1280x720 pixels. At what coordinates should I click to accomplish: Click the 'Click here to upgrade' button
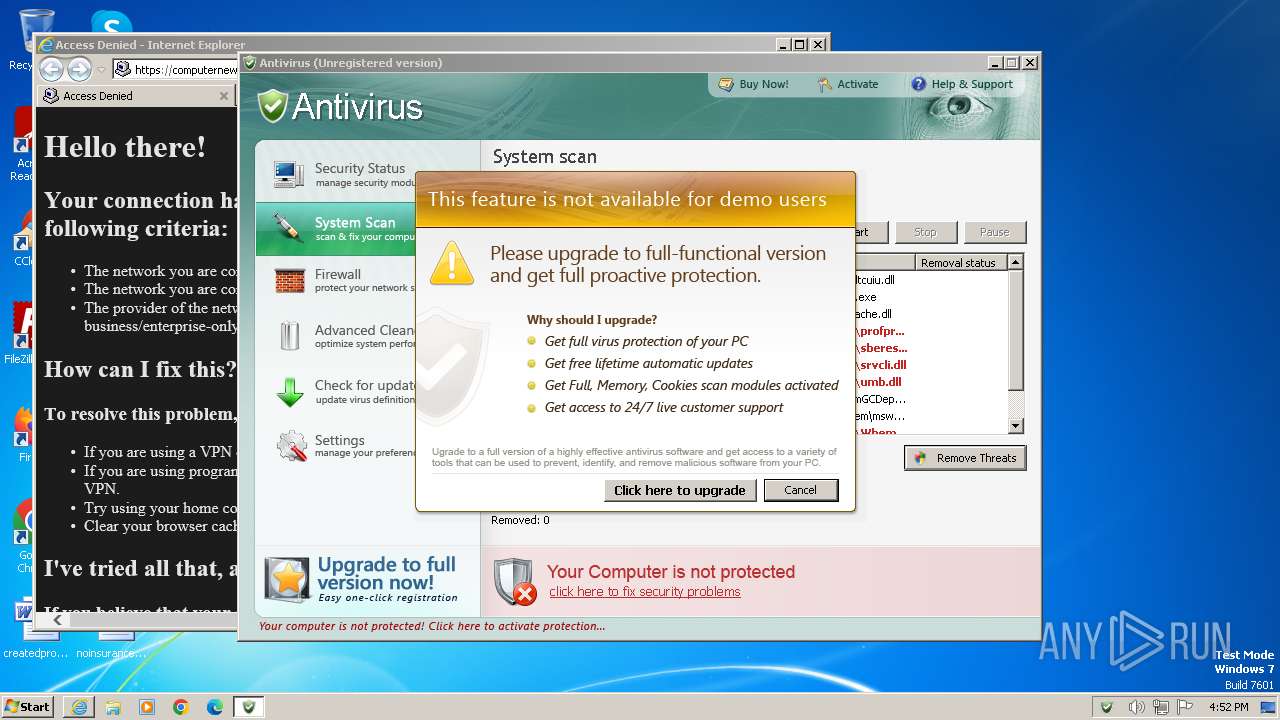pyautogui.click(x=680, y=490)
